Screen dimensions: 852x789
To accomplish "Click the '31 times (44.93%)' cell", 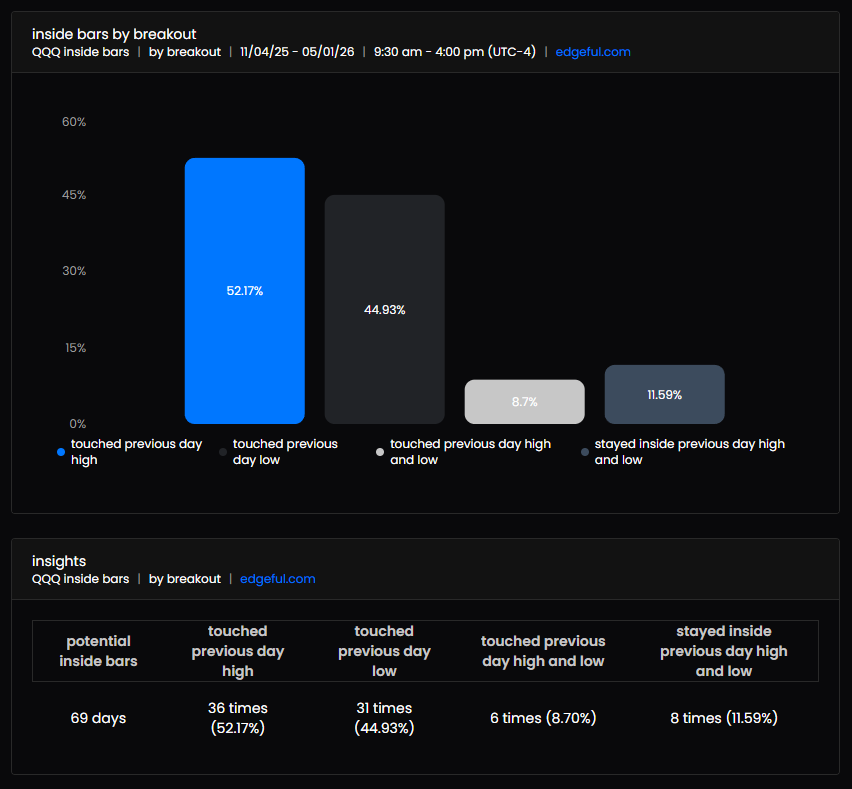I will tap(384, 718).
